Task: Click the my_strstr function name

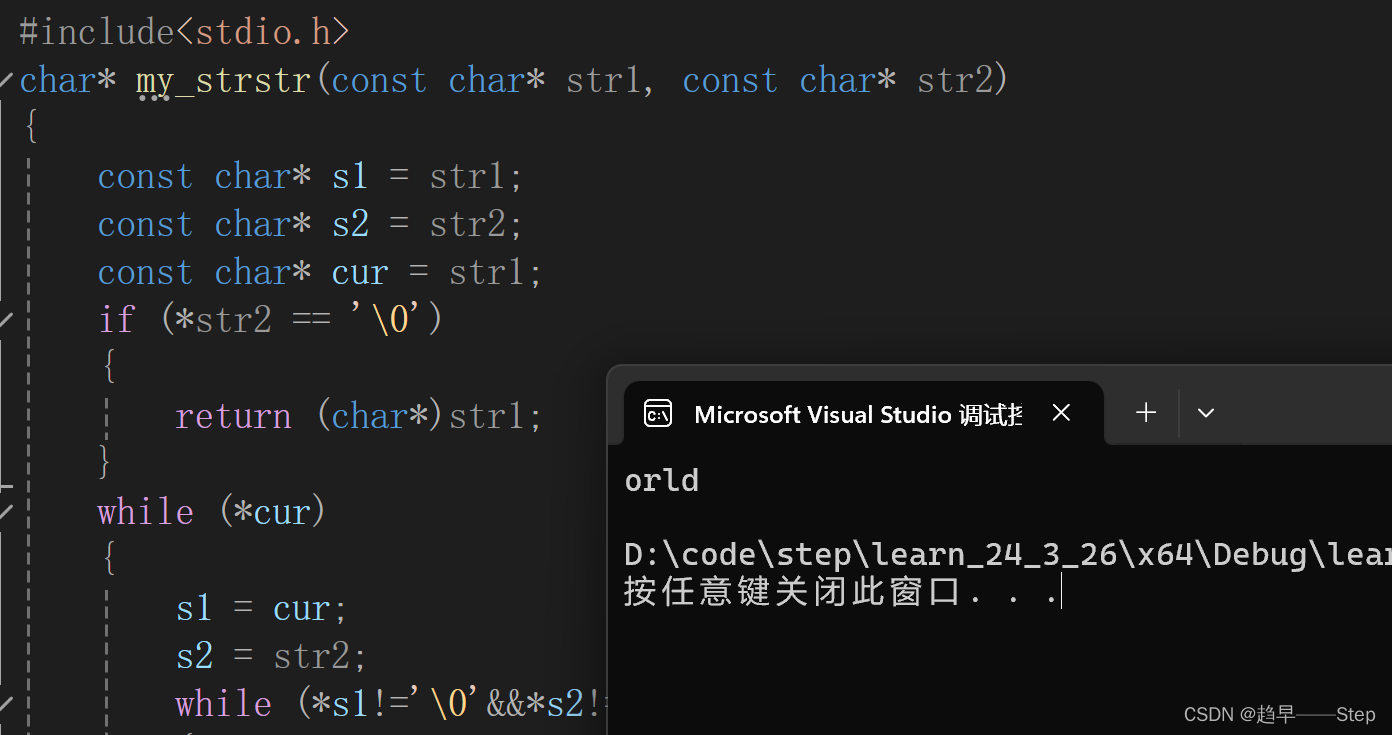Action: tap(223, 81)
